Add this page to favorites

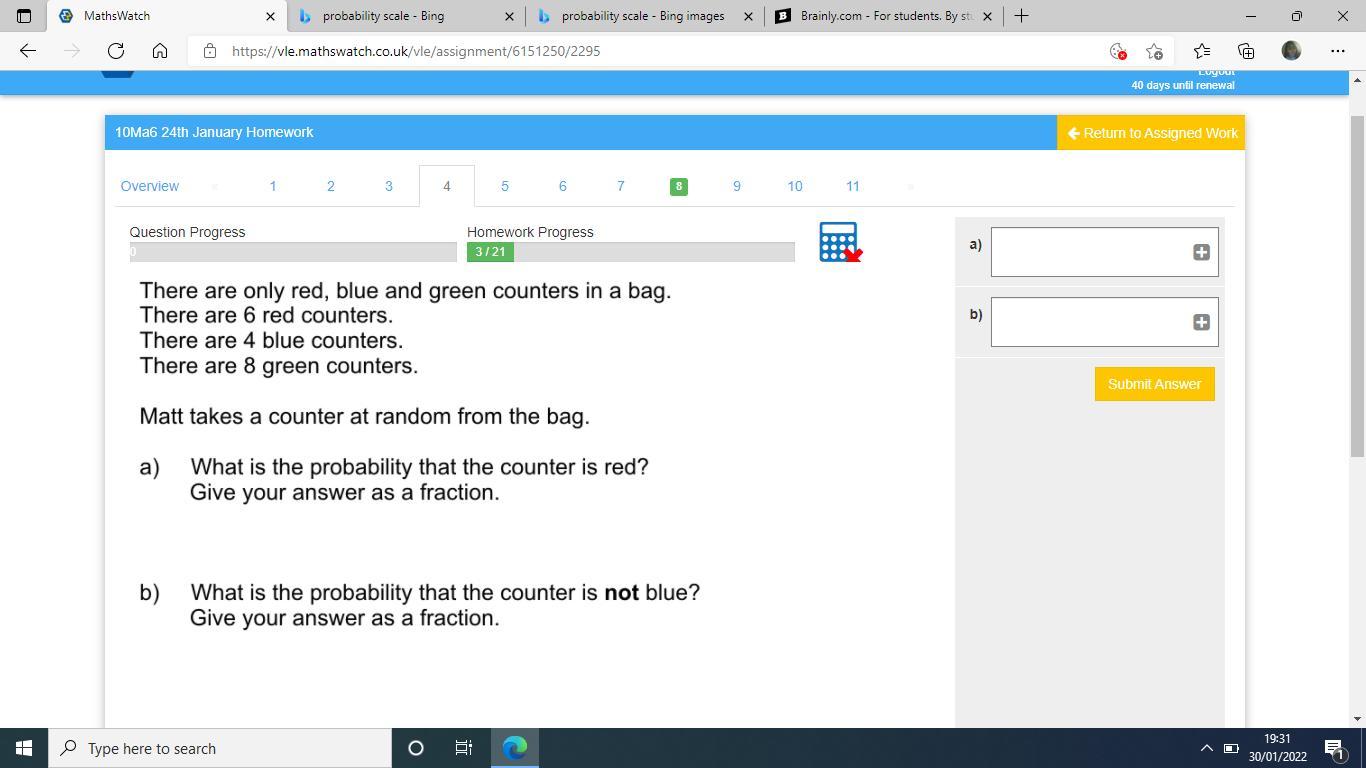(x=1154, y=51)
